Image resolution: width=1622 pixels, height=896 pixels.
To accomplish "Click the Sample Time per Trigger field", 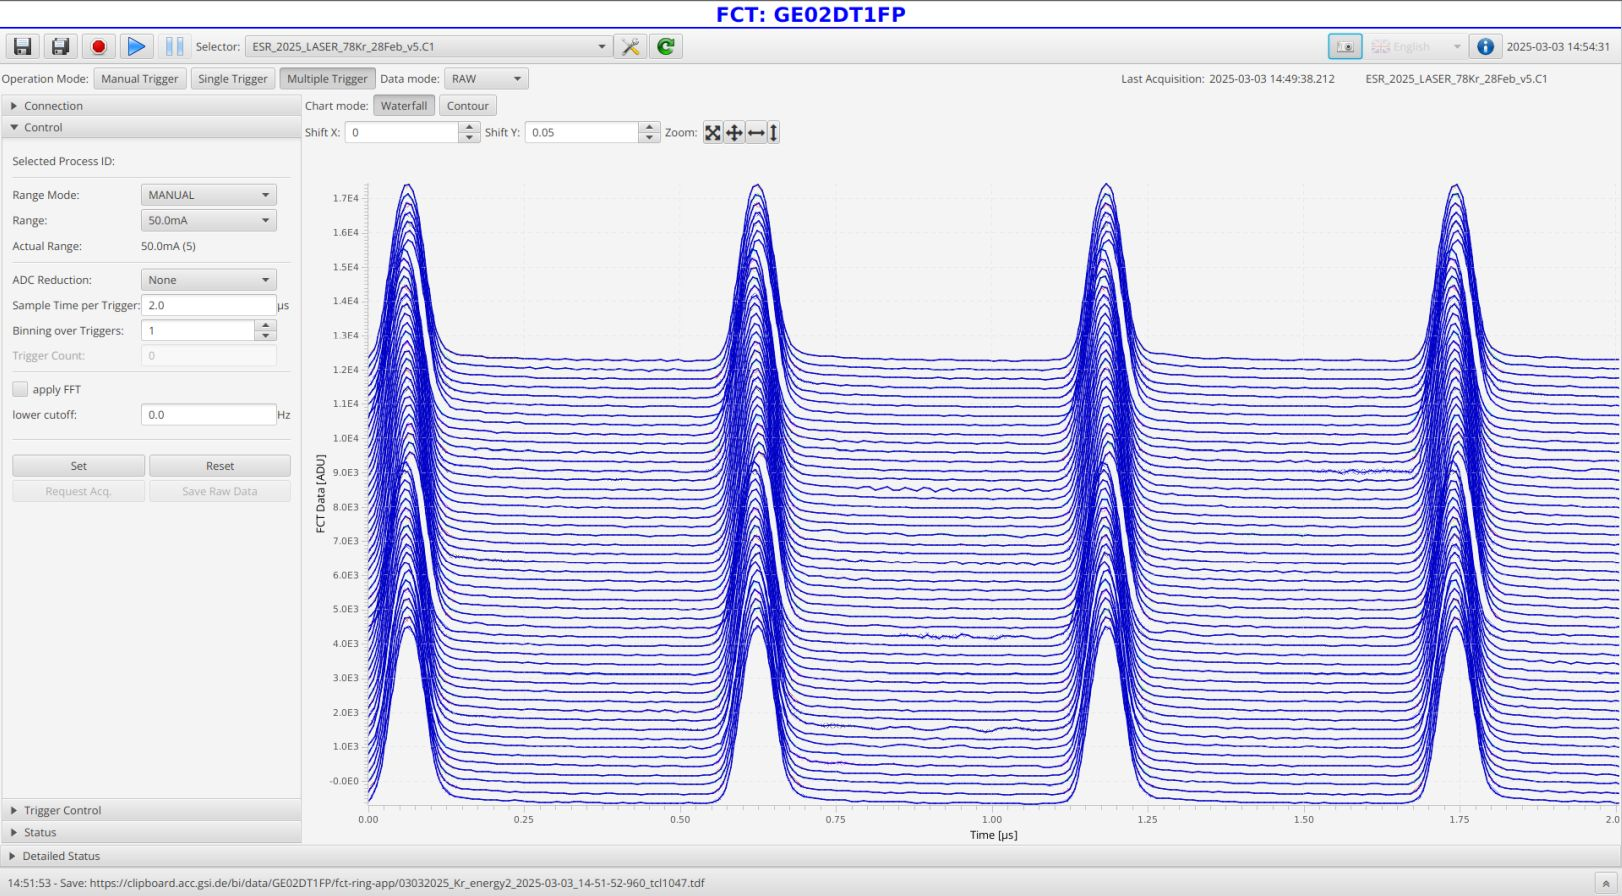I will pyautogui.click(x=208, y=305).
